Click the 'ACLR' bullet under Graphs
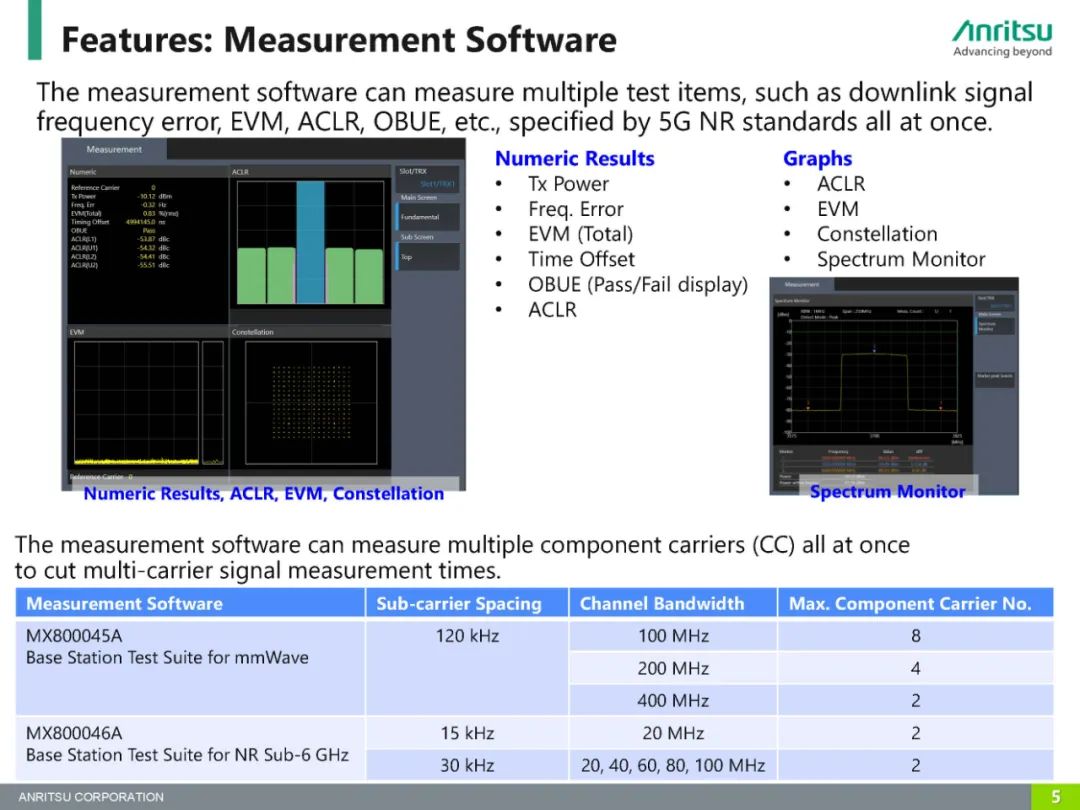This screenshot has width=1080, height=810. pyautogui.click(x=841, y=184)
